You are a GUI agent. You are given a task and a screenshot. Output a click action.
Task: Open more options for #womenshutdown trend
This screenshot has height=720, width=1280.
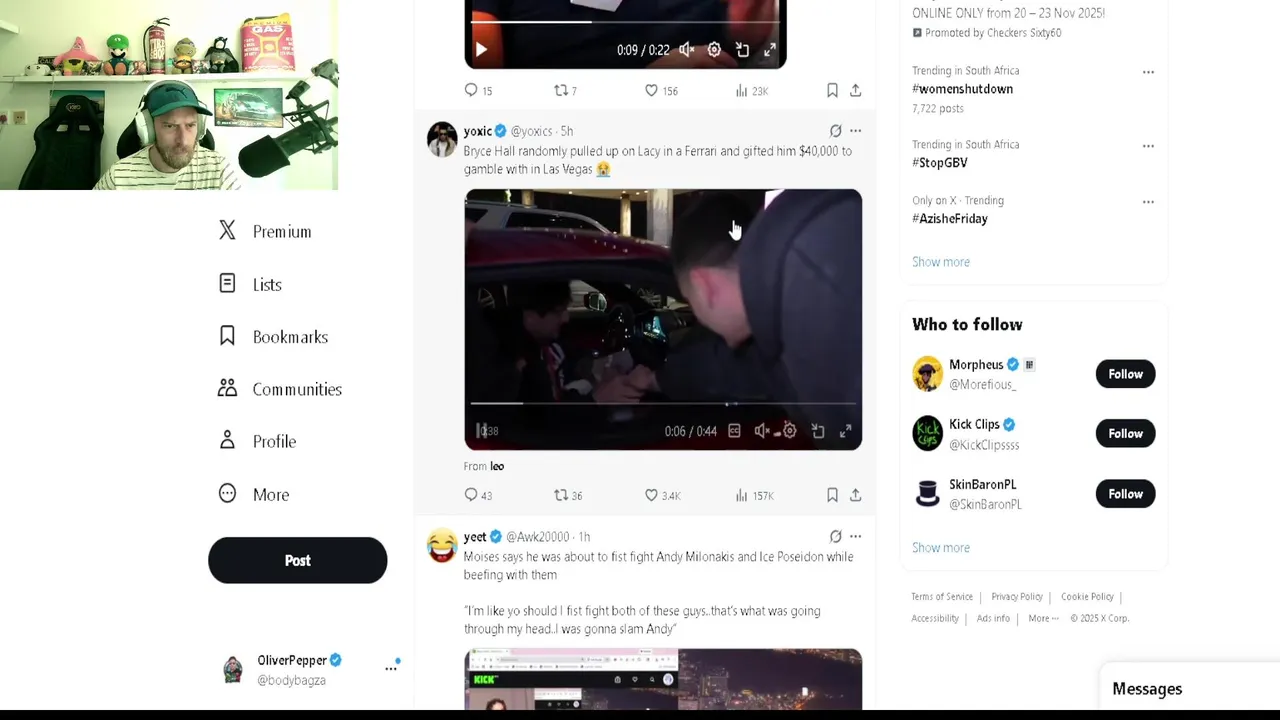click(x=1148, y=72)
